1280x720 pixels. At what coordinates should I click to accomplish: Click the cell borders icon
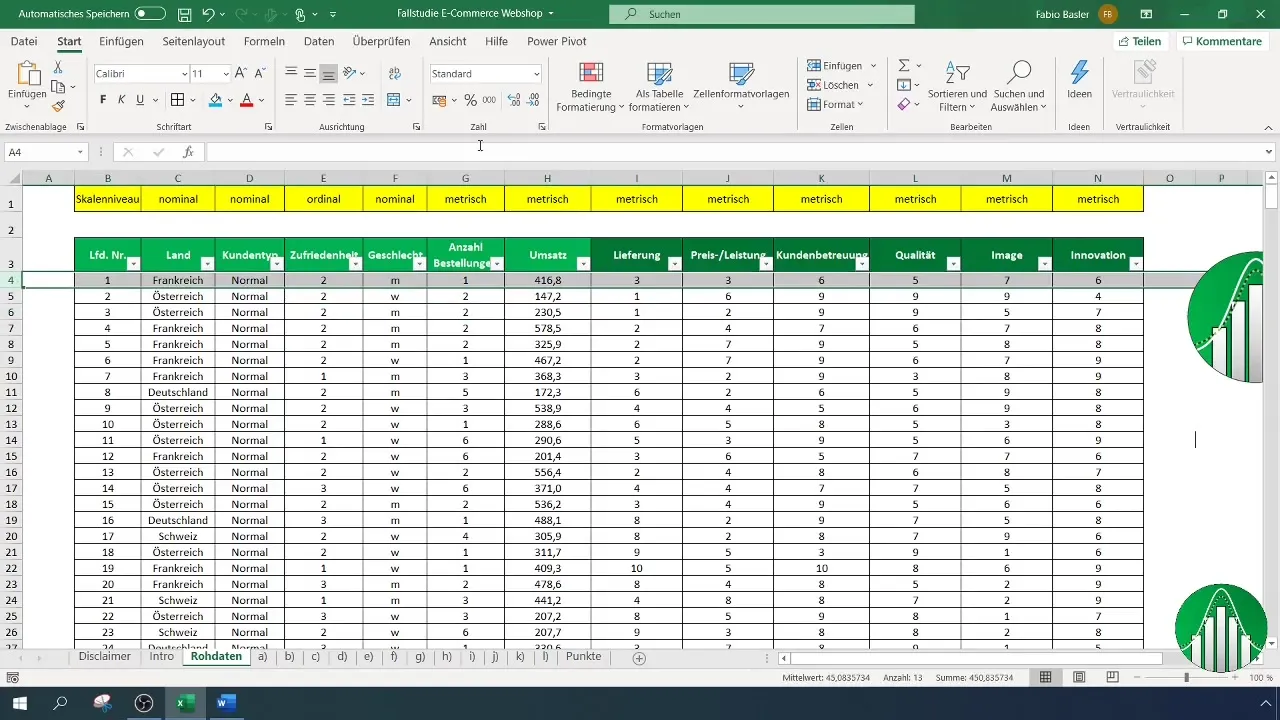177,100
